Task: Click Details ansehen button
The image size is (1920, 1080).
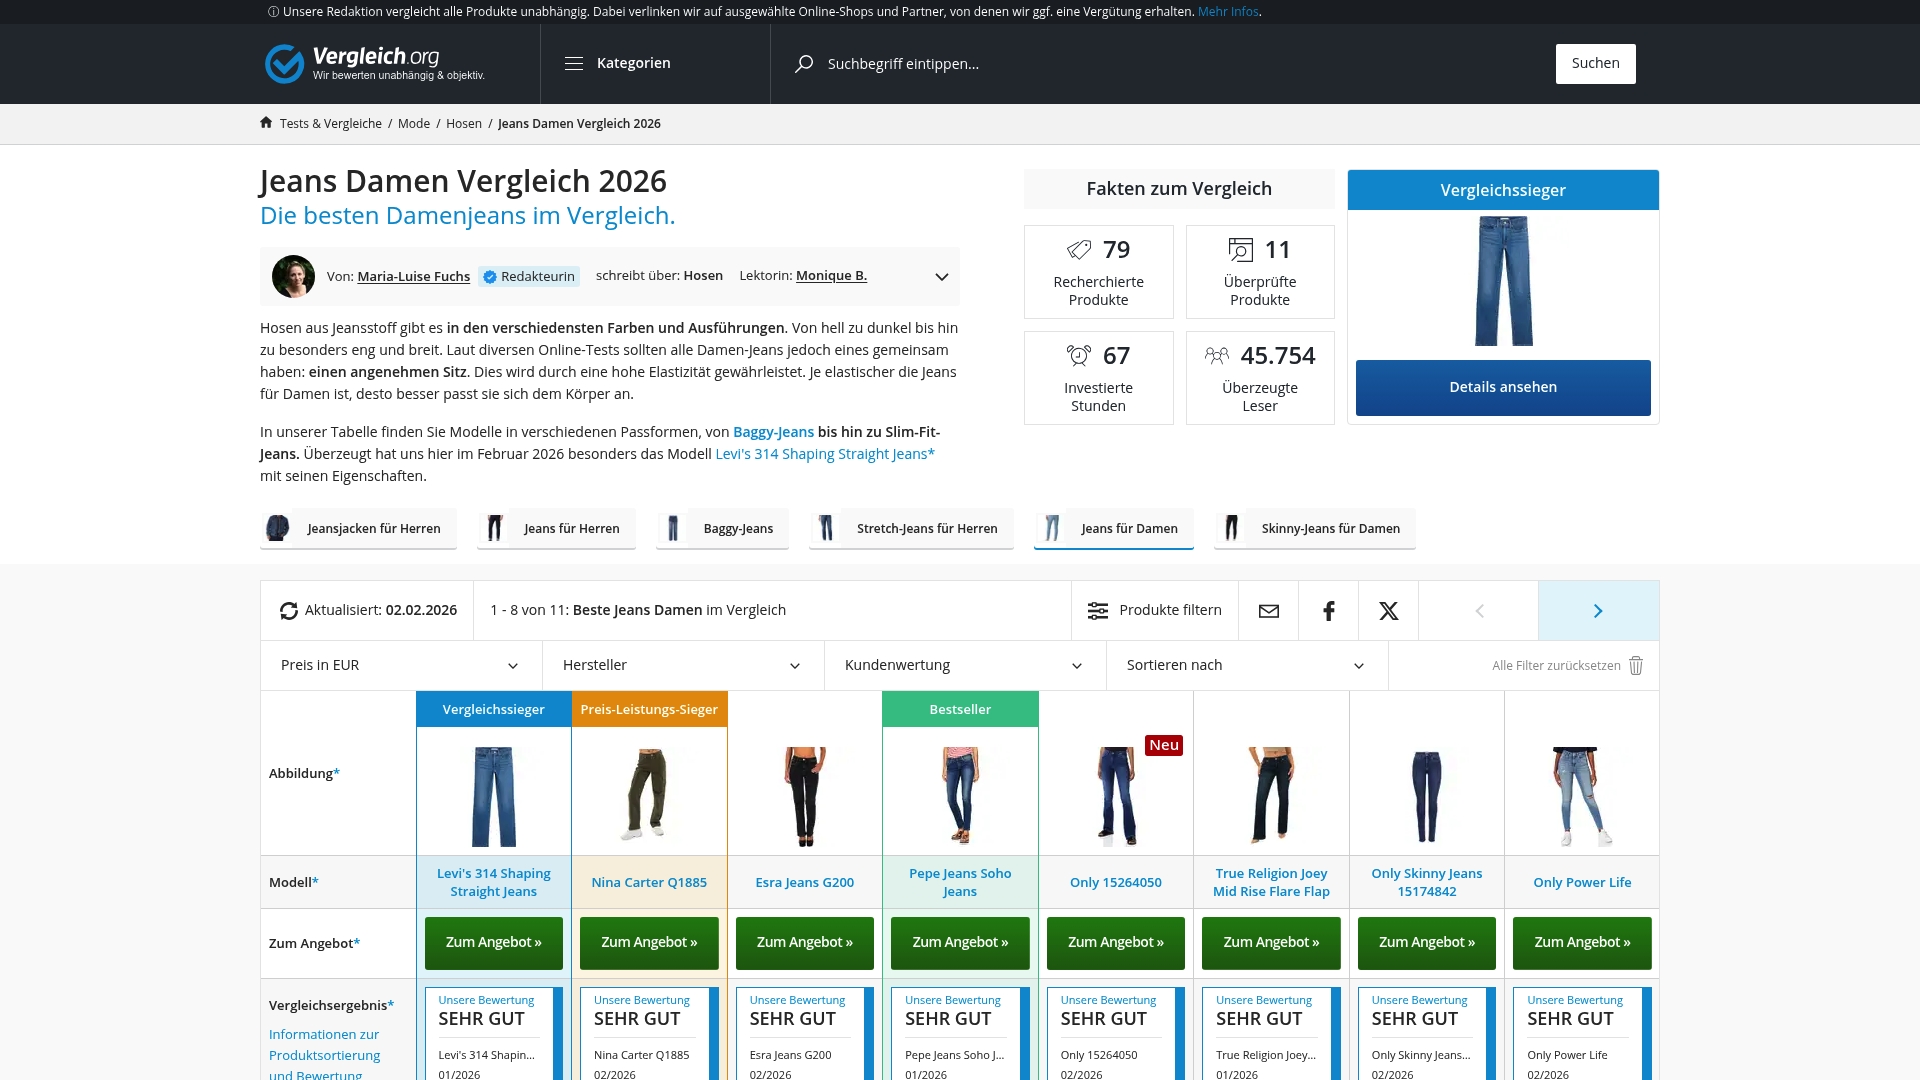Action: 1503,387
